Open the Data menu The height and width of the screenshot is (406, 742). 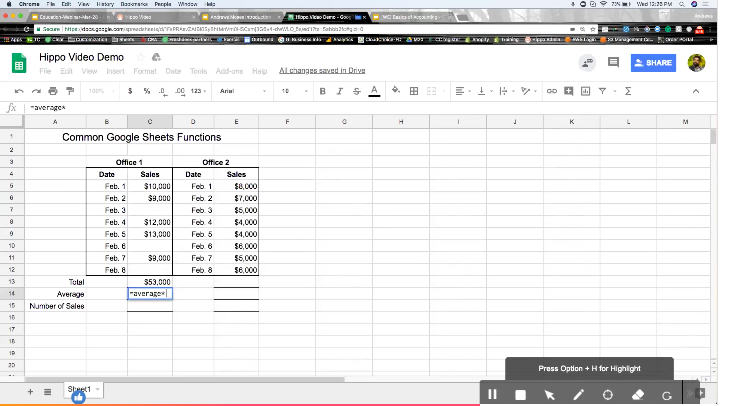[x=173, y=71]
